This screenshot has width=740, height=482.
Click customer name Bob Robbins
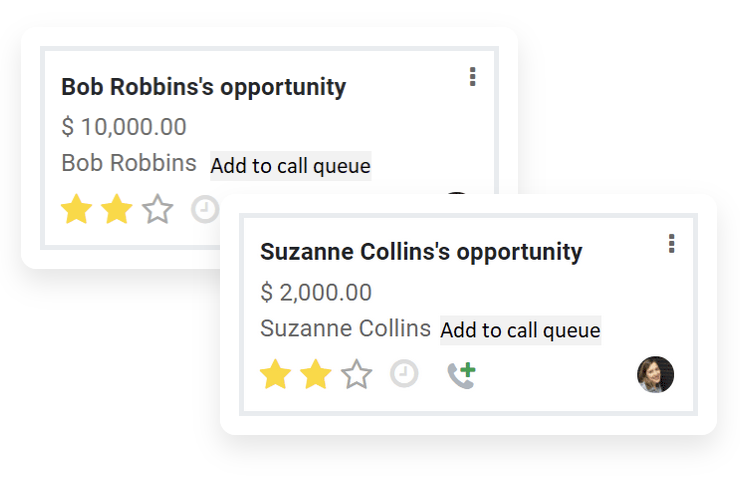[129, 163]
